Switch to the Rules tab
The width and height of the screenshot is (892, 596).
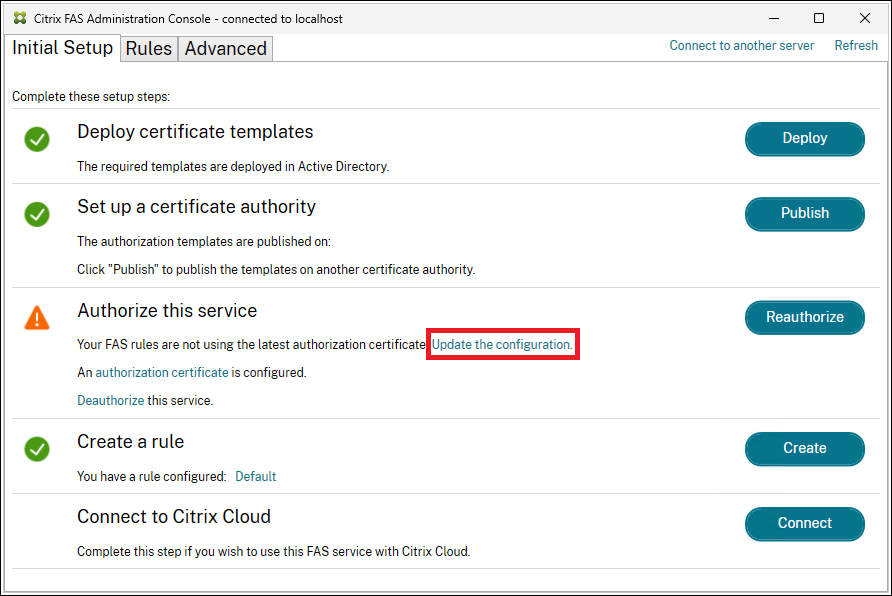tap(148, 49)
